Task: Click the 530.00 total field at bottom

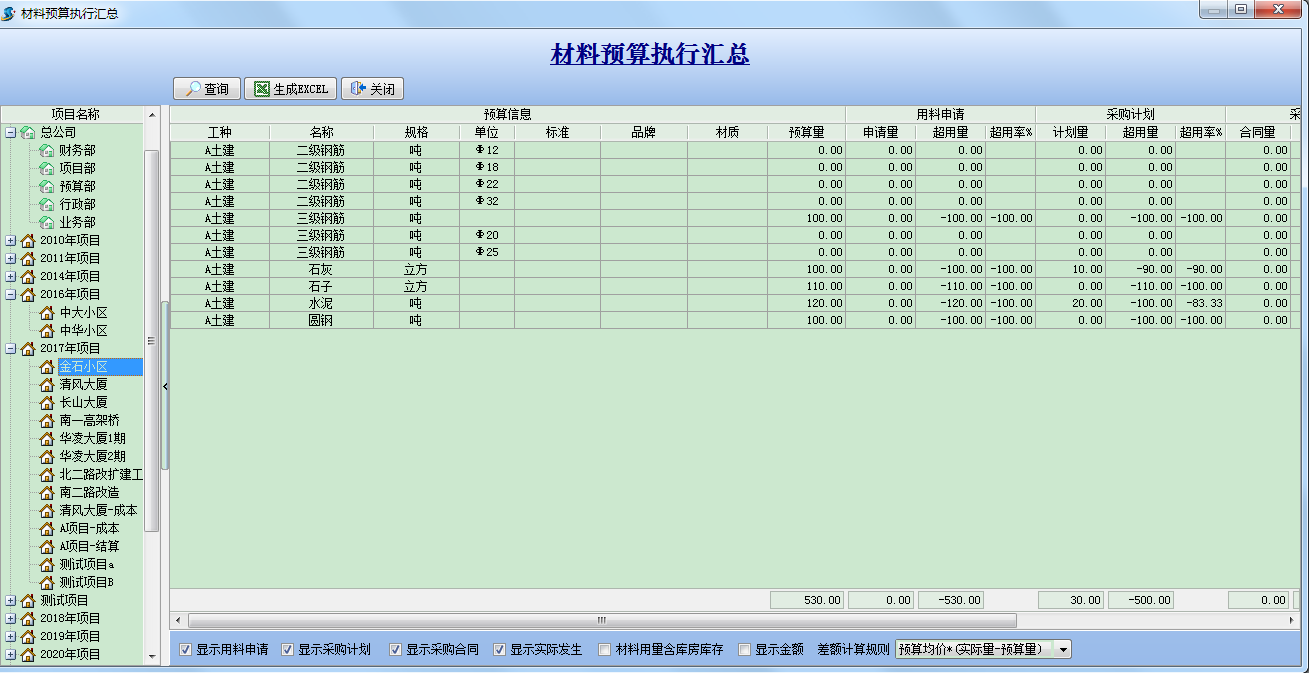Action: (807, 599)
